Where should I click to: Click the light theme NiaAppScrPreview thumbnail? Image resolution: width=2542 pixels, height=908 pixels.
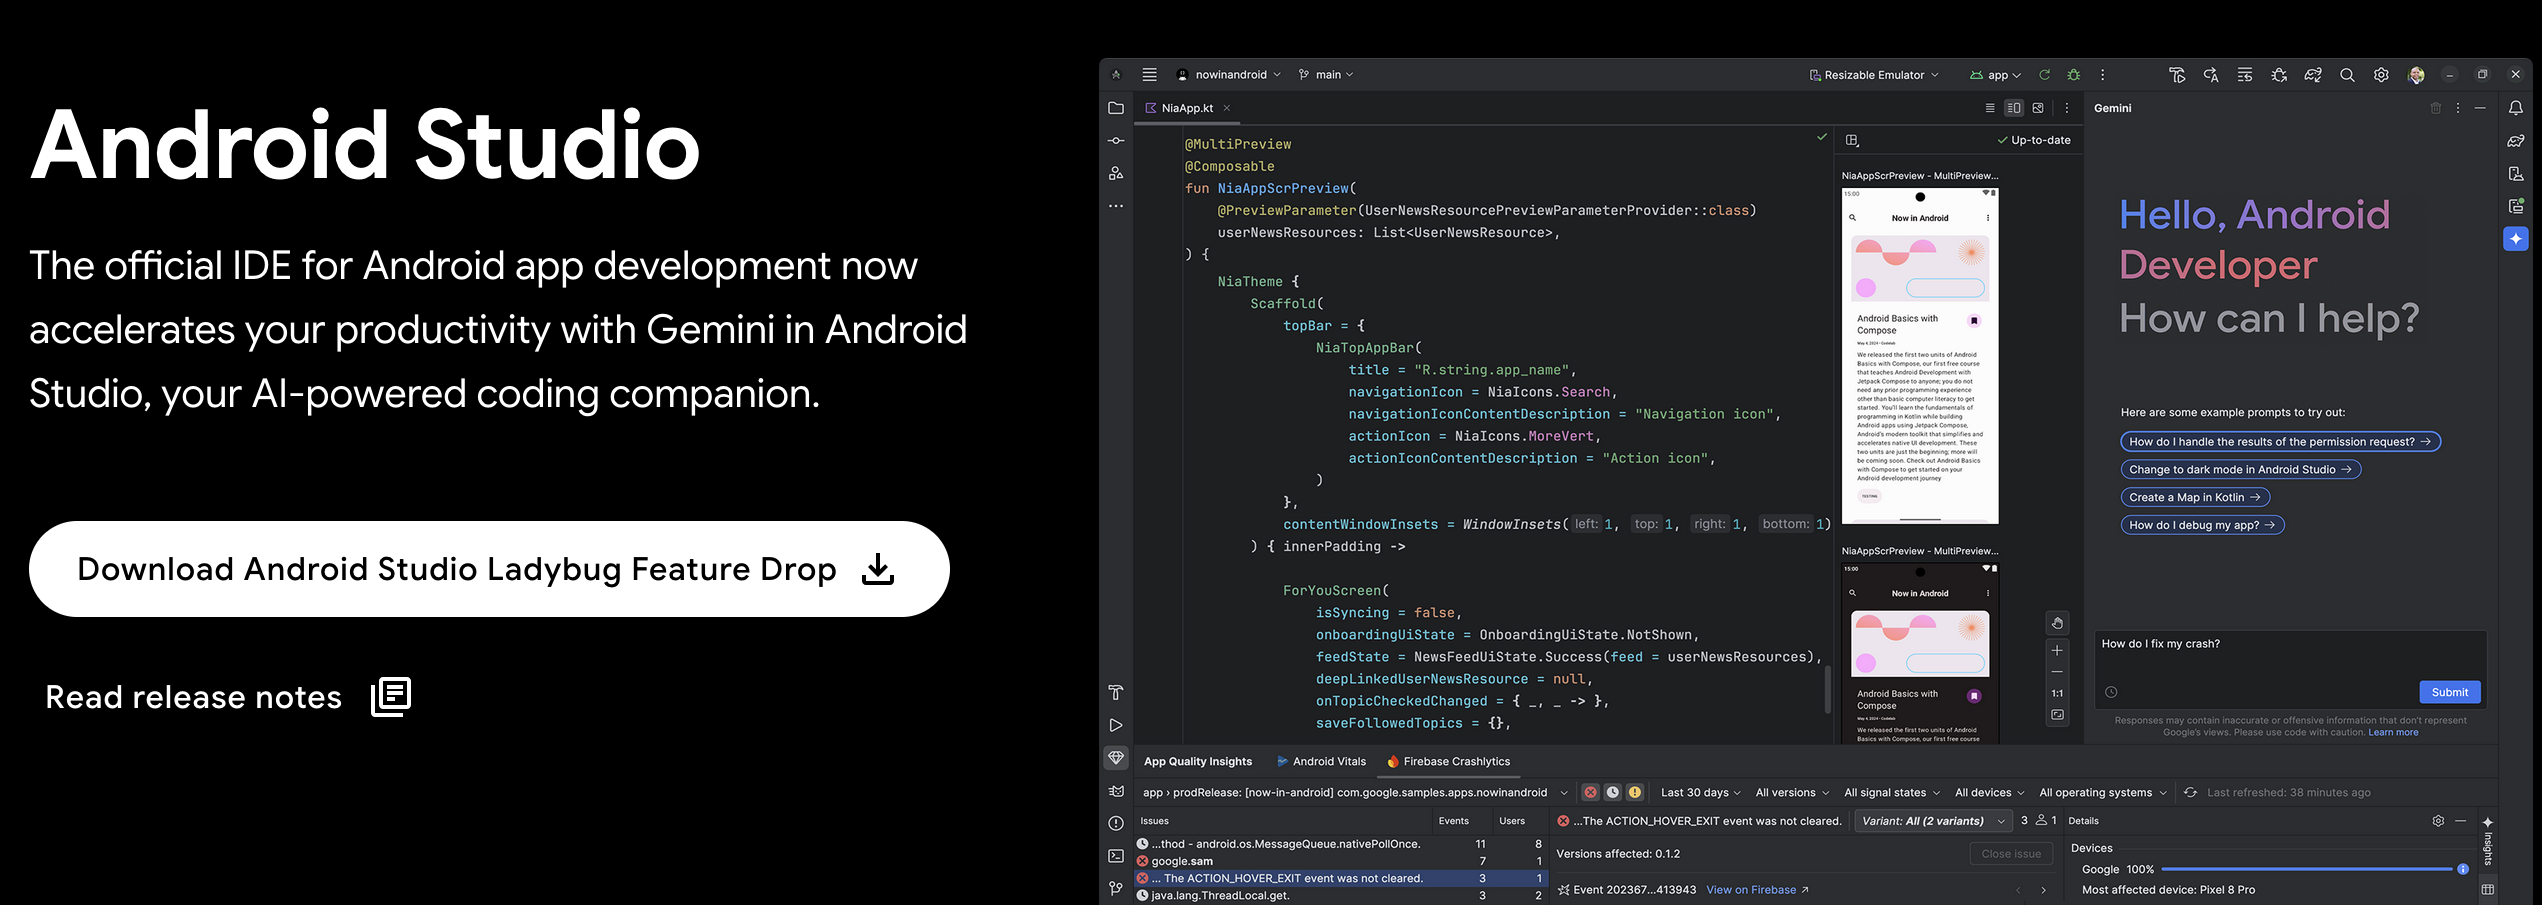click(1920, 356)
